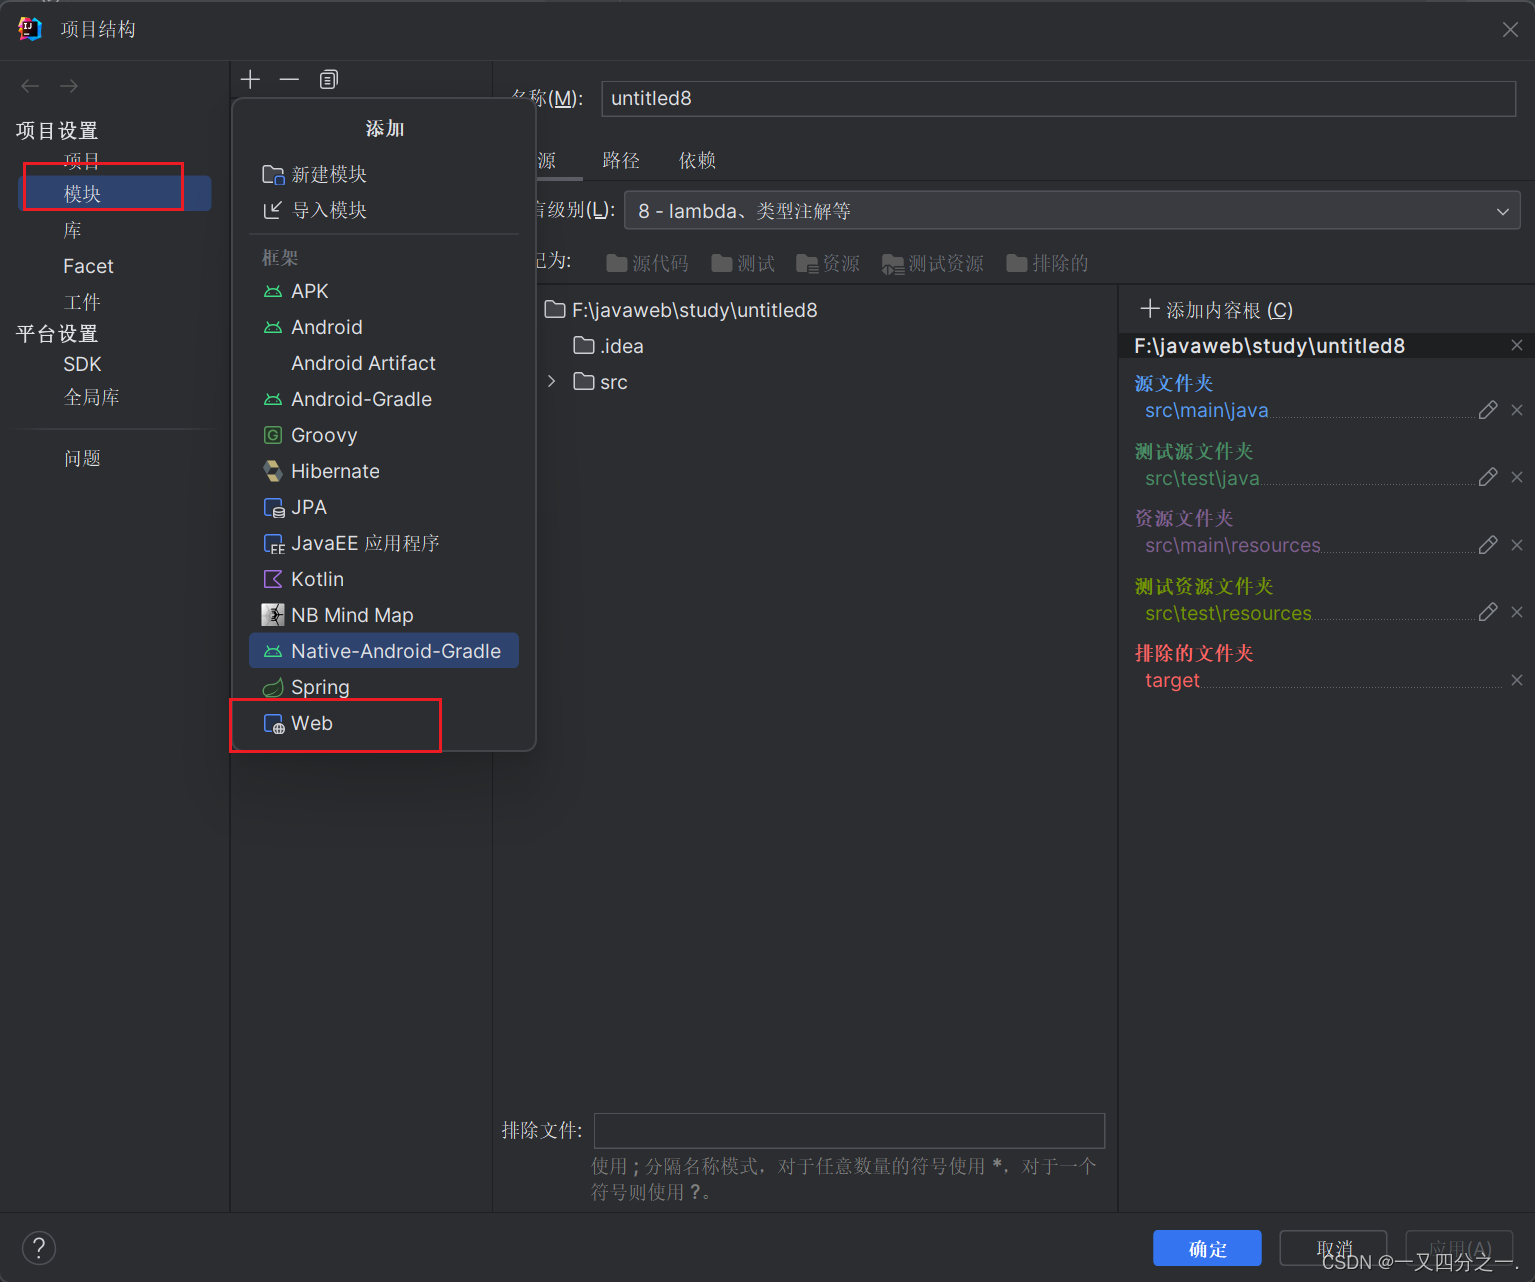This screenshot has height=1282, width=1535.
Task: Expand the src folder chevron
Action: click(551, 381)
